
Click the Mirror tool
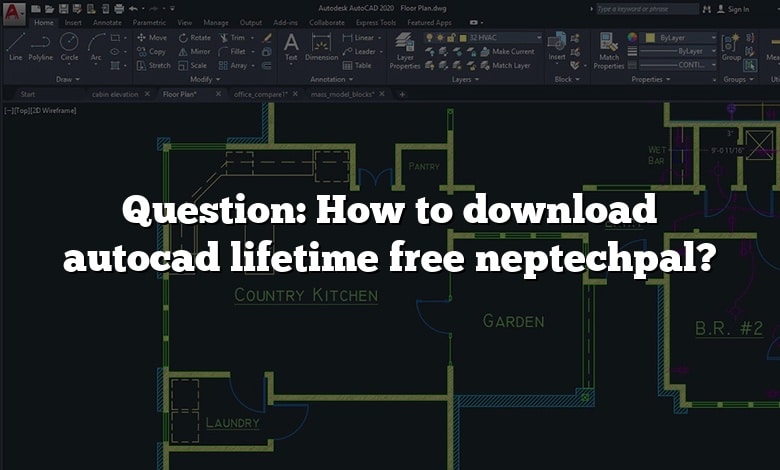(195, 51)
